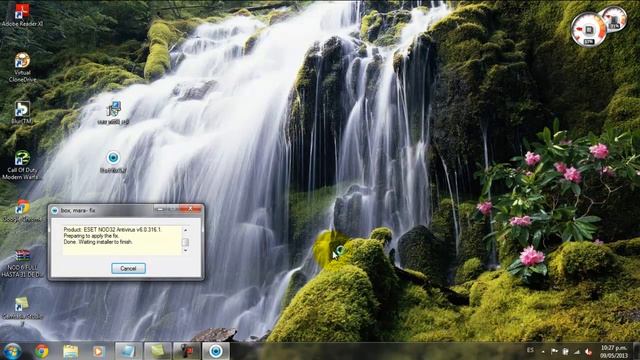Select the Call Of Duty Modern Warfare shortcut

coord(22,165)
